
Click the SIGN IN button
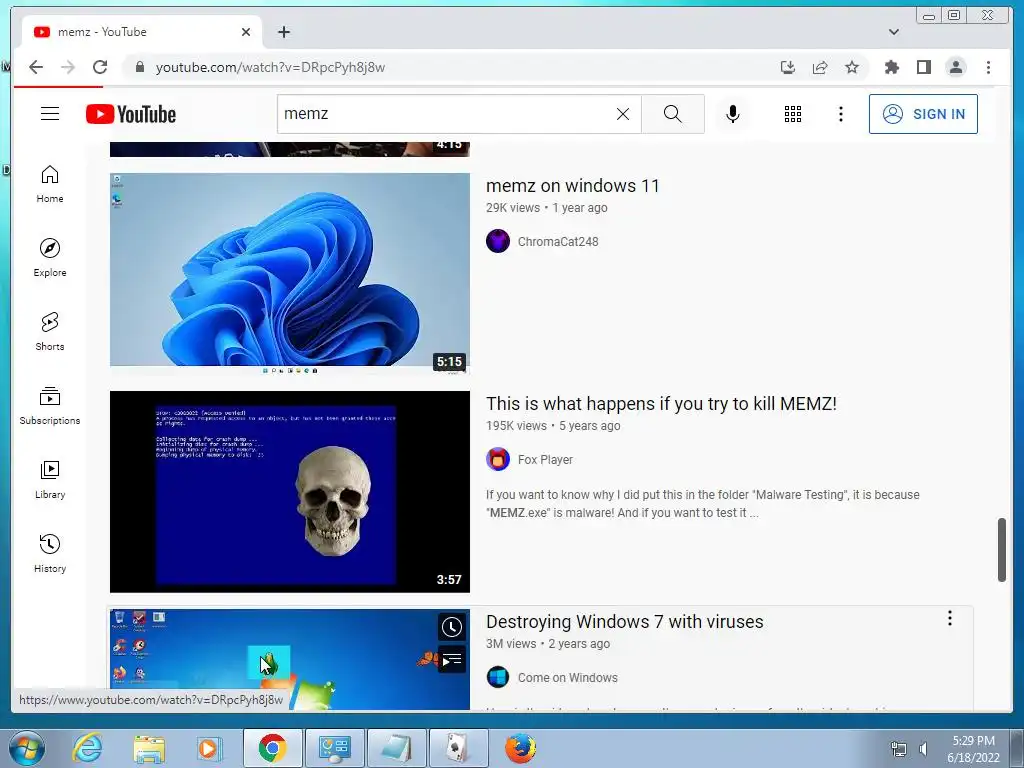(x=923, y=114)
